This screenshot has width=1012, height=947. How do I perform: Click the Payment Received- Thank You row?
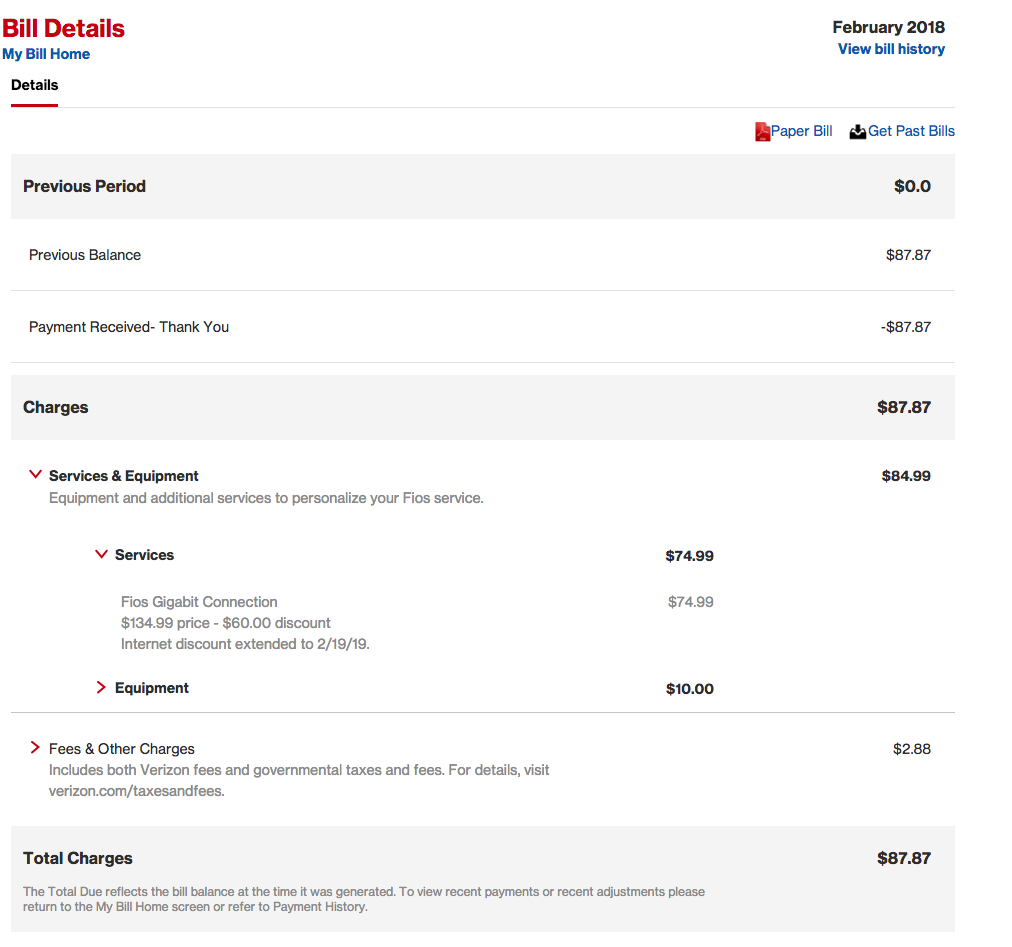point(129,327)
